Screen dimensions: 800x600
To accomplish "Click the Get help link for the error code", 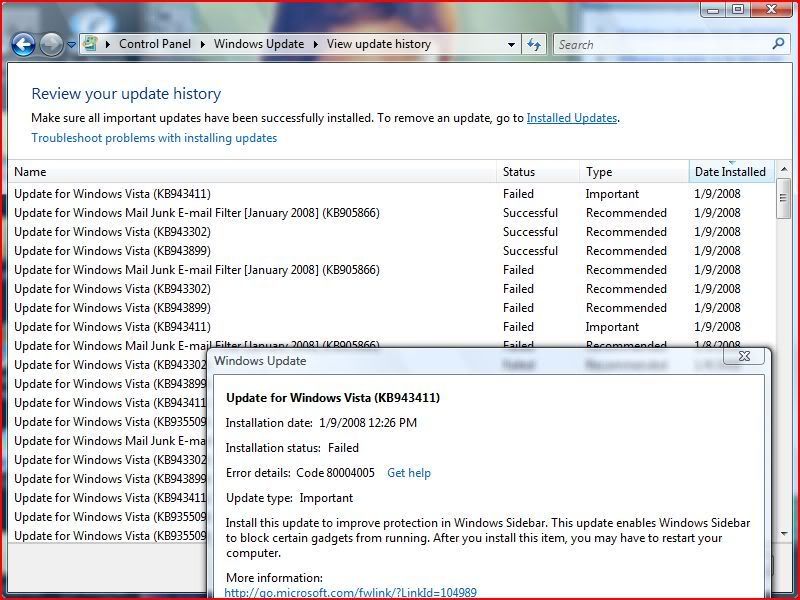I will coord(408,473).
